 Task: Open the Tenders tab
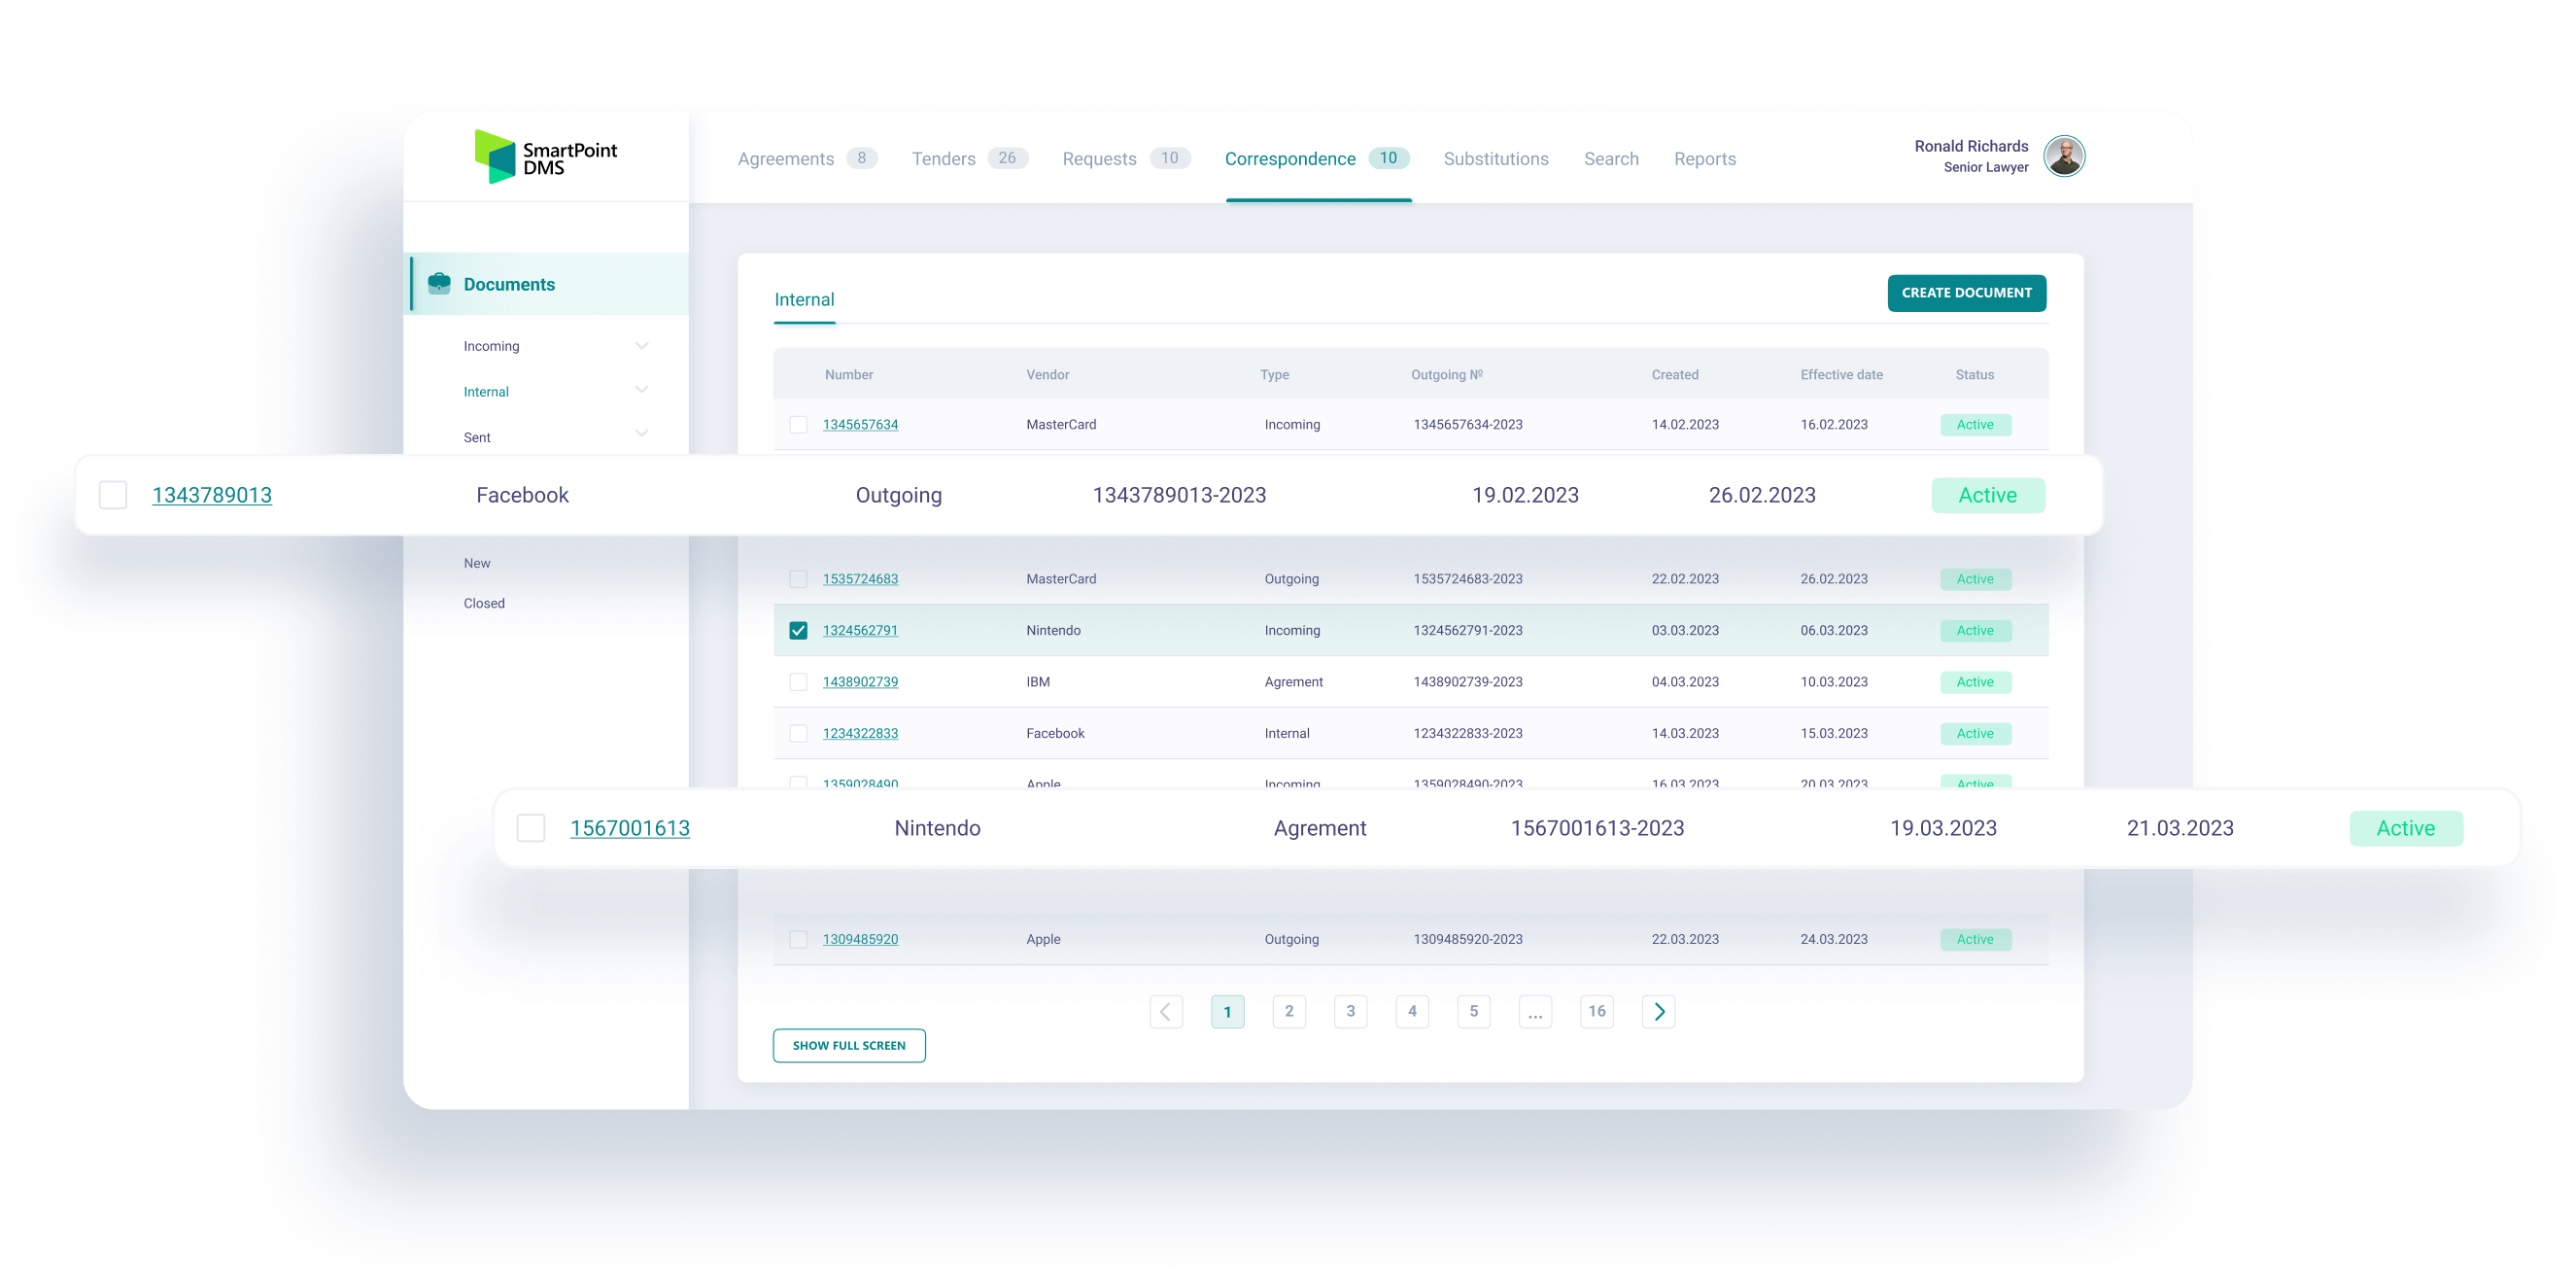[x=943, y=158]
